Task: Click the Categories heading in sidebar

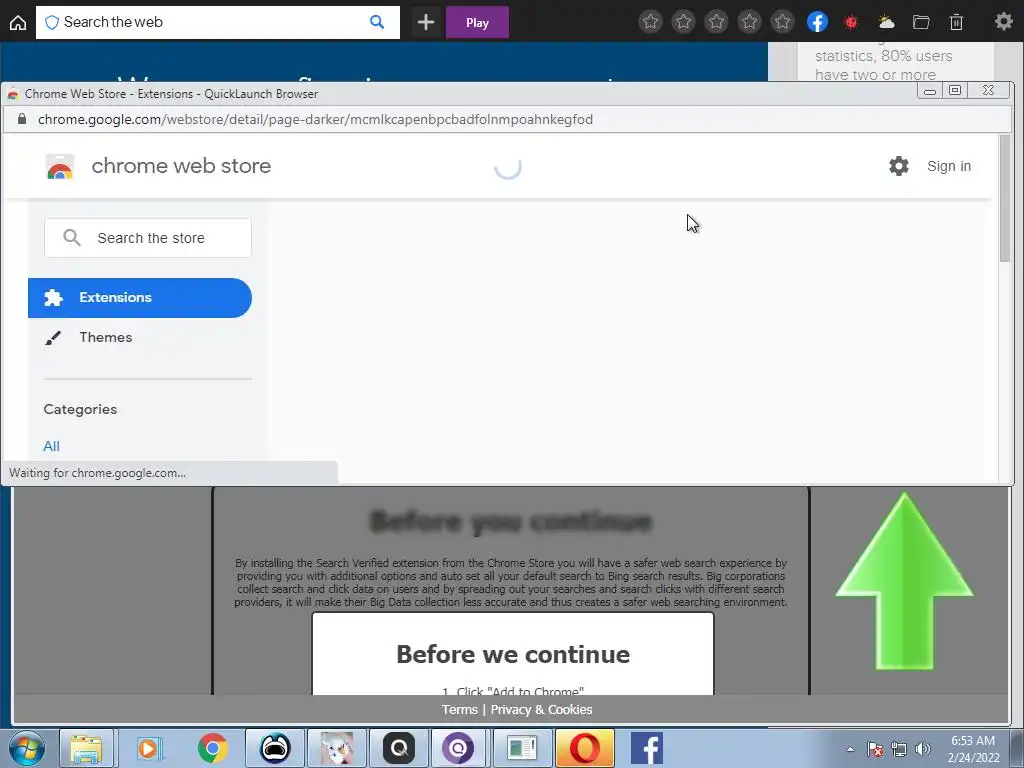Action: (80, 409)
